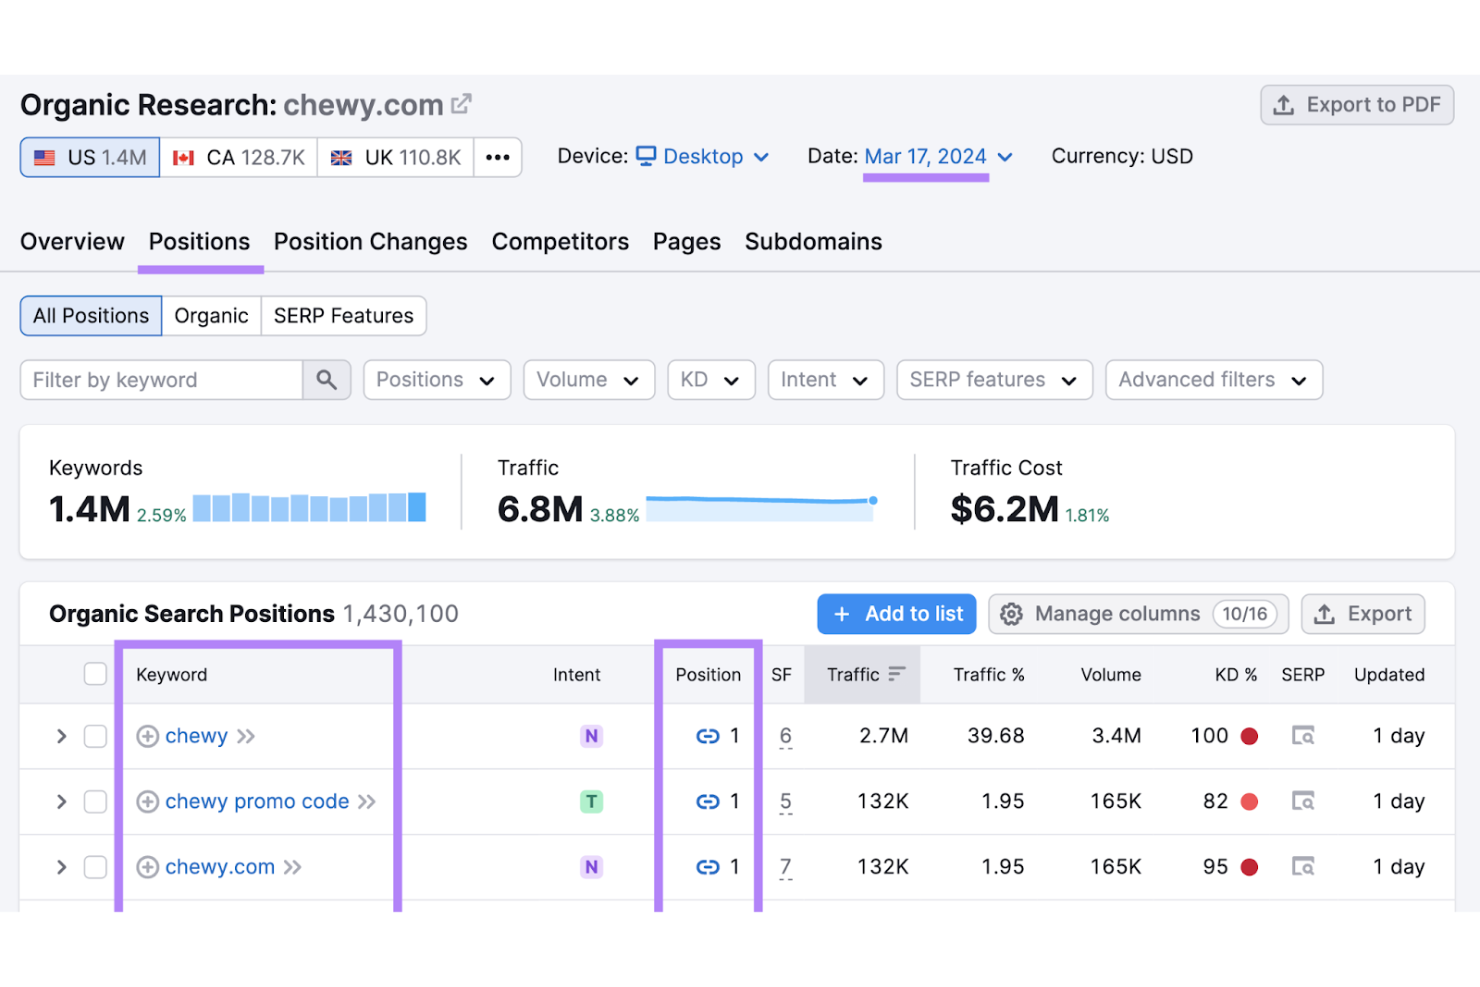The image size is (1480, 987).
Task: Open the Desktop device dropdown
Action: coord(703,156)
